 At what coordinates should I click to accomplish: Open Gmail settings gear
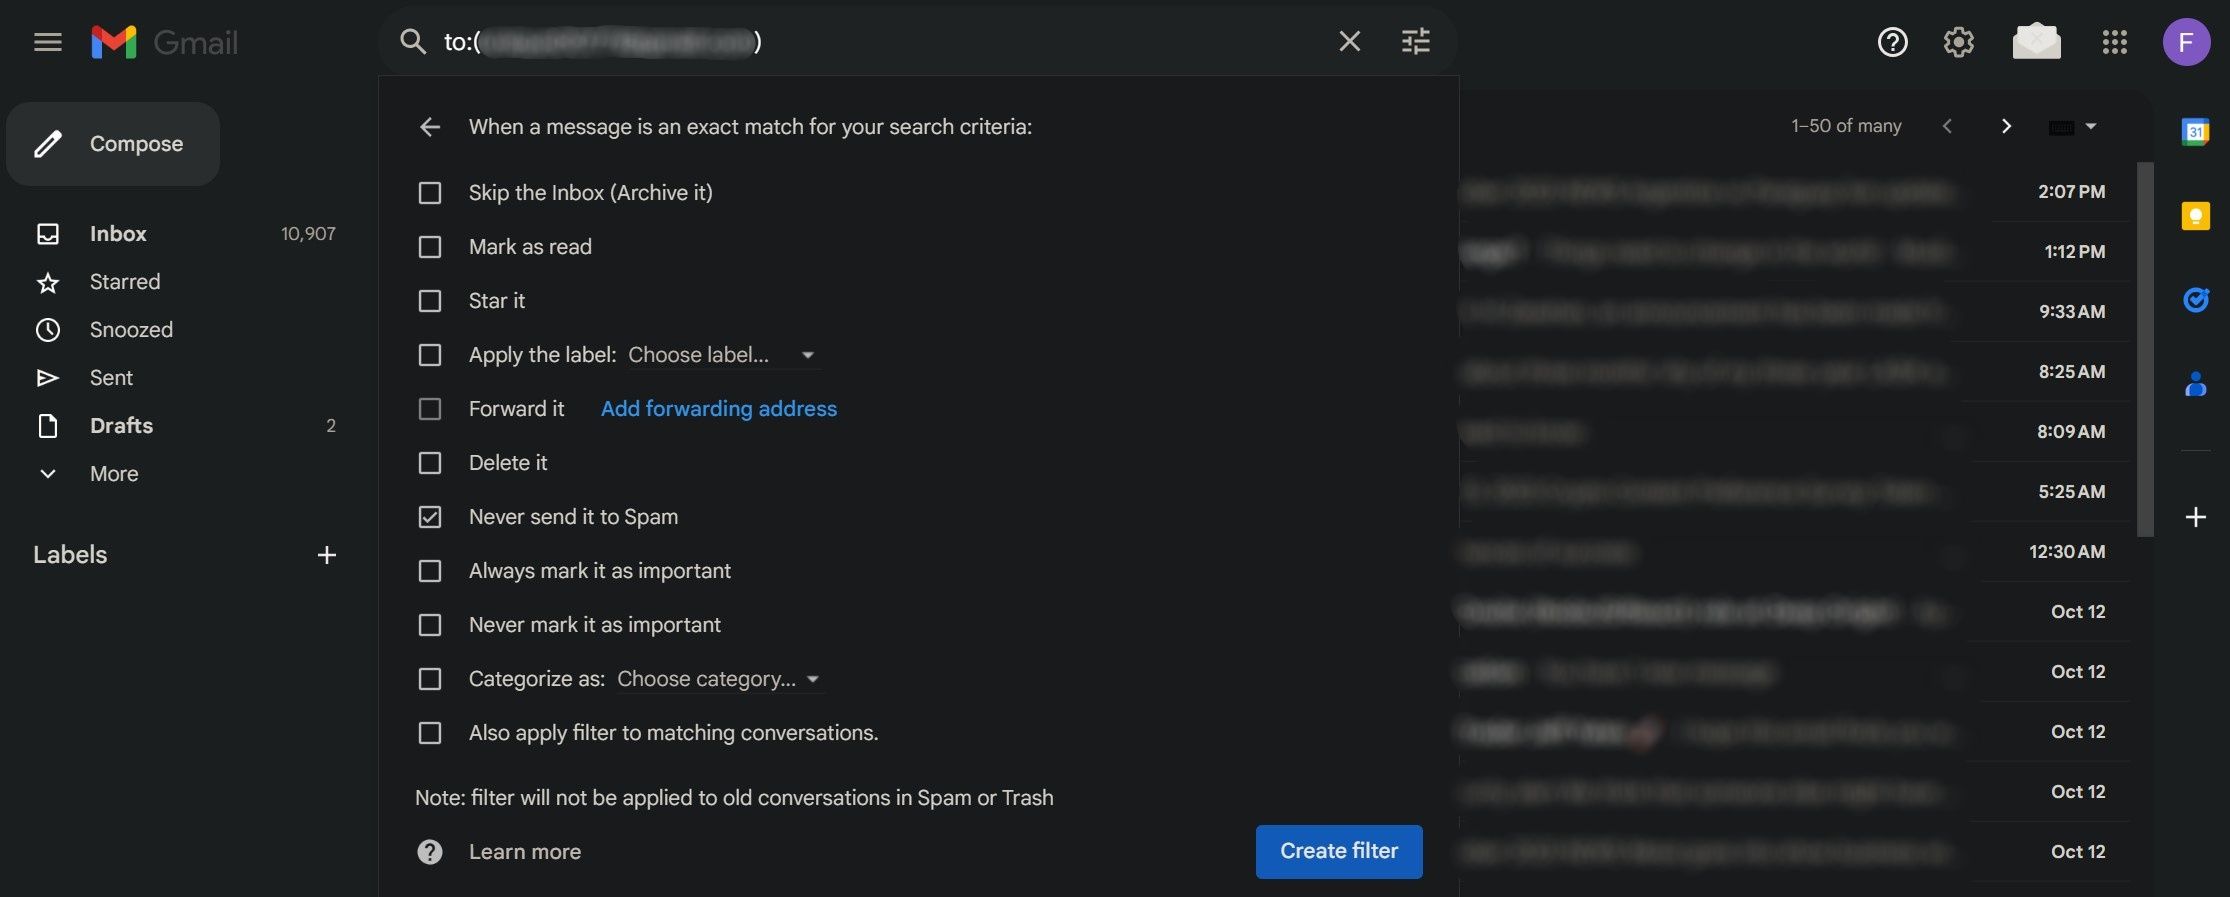click(x=1959, y=42)
